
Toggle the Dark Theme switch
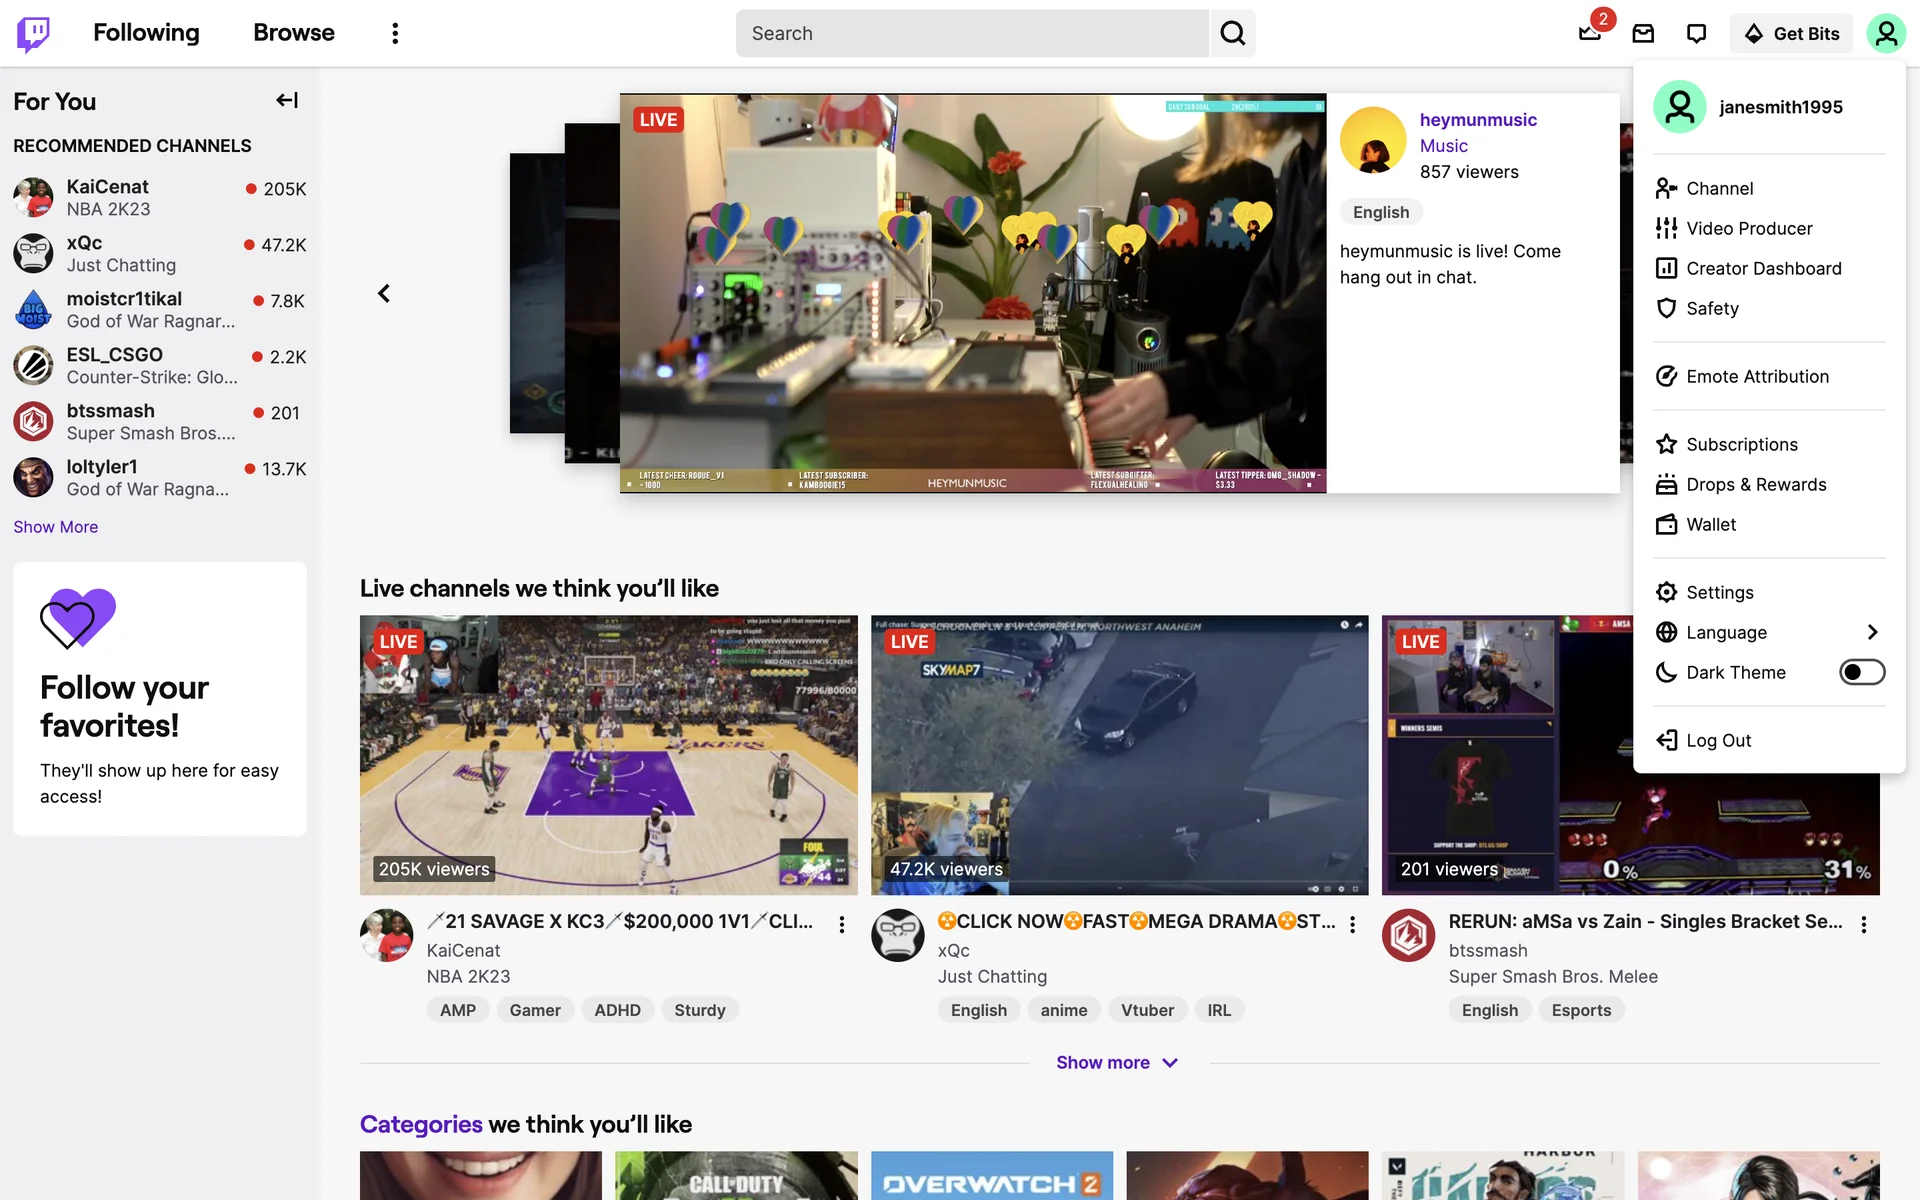(x=1861, y=672)
